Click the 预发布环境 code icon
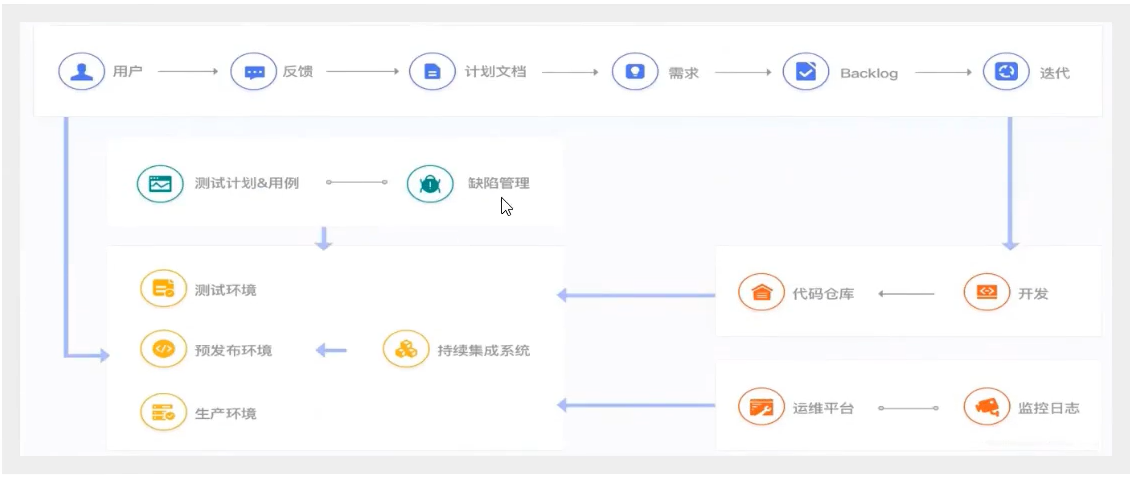The width and height of the screenshot is (1138, 480). (x=163, y=350)
